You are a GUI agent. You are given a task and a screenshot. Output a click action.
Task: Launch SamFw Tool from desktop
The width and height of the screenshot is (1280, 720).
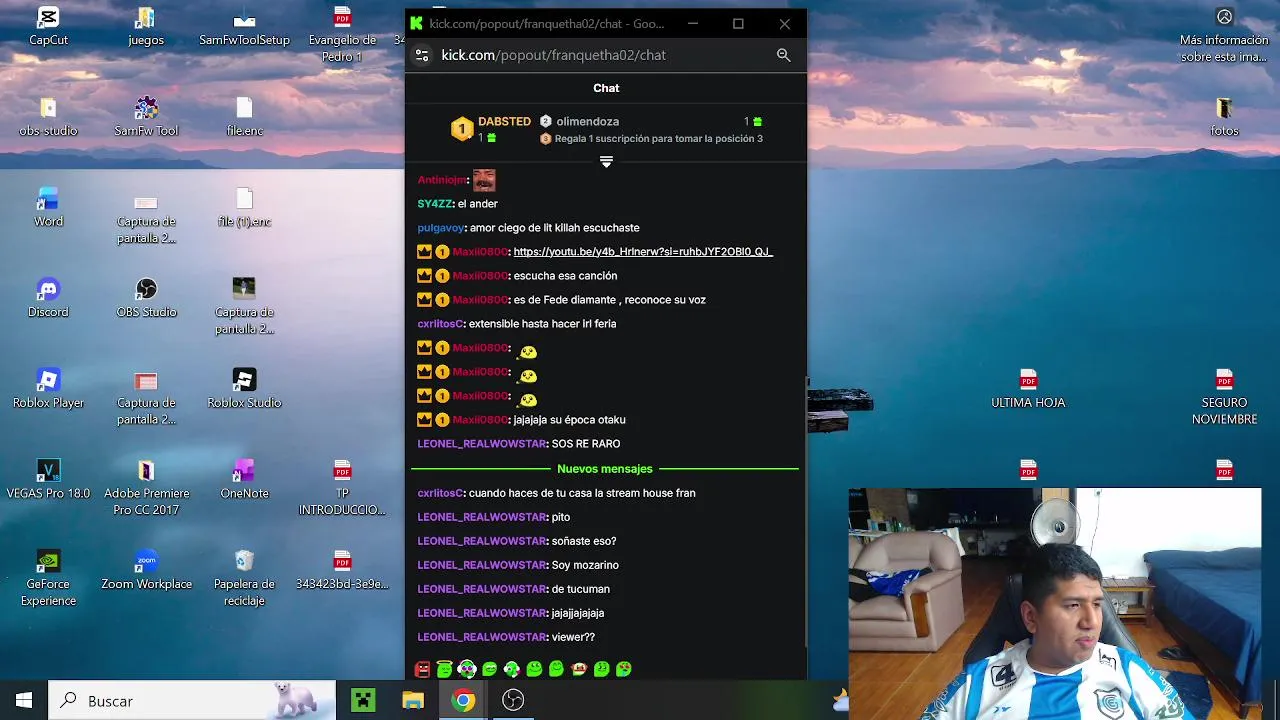pyautogui.click(x=146, y=117)
